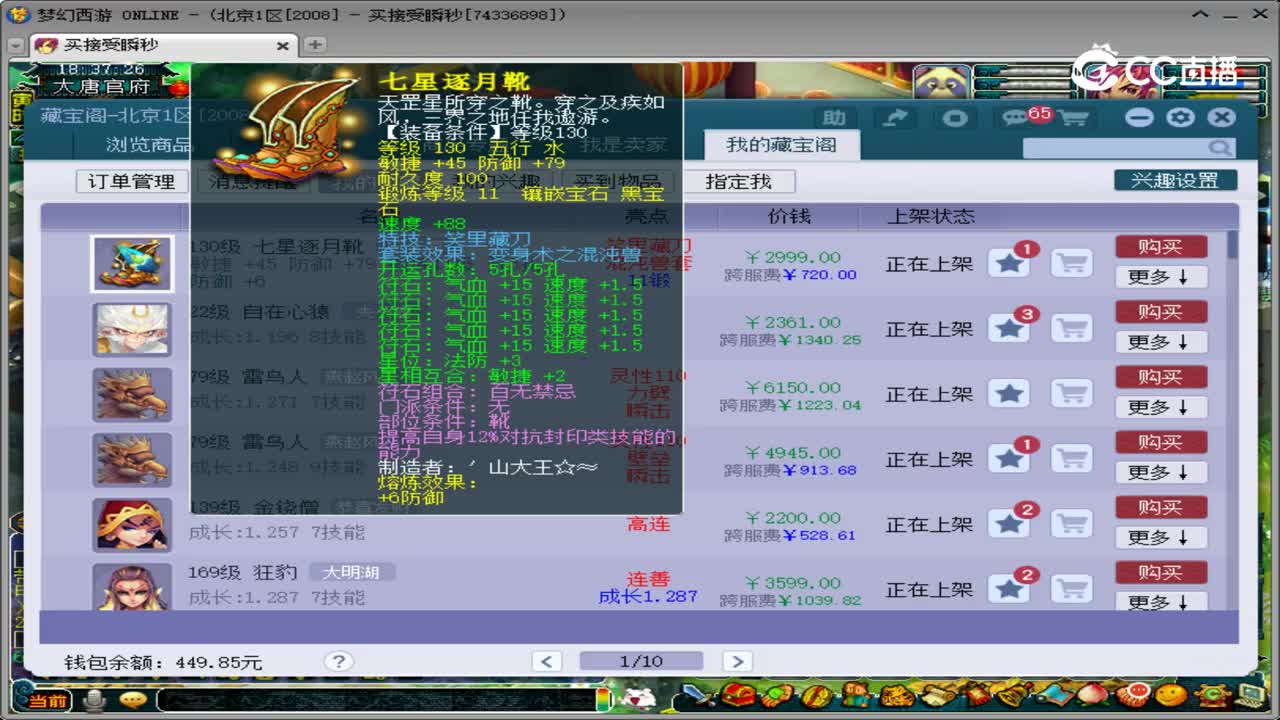The width and height of the screenshot is (1280, 720).
Task: Click the 助 help icon in header
Action: [x=834, y=118]
